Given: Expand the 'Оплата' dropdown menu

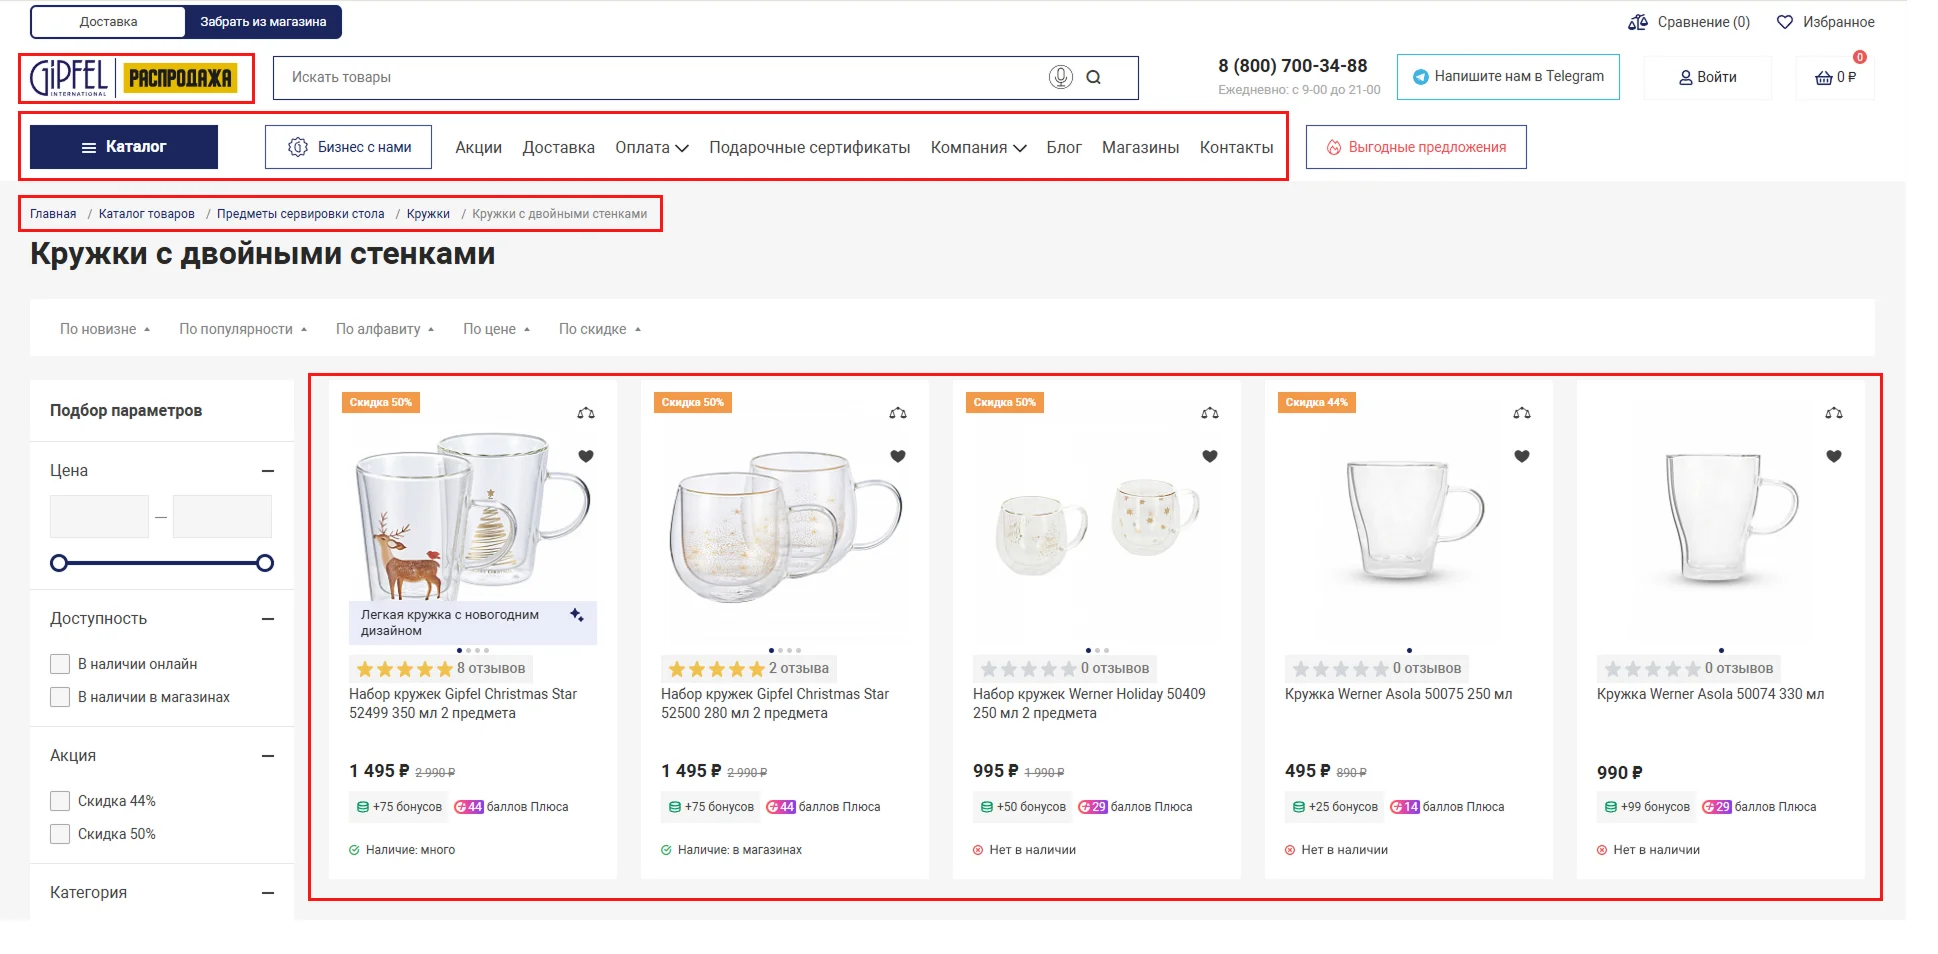Looking at the screenshot, I should pos(651,148).
